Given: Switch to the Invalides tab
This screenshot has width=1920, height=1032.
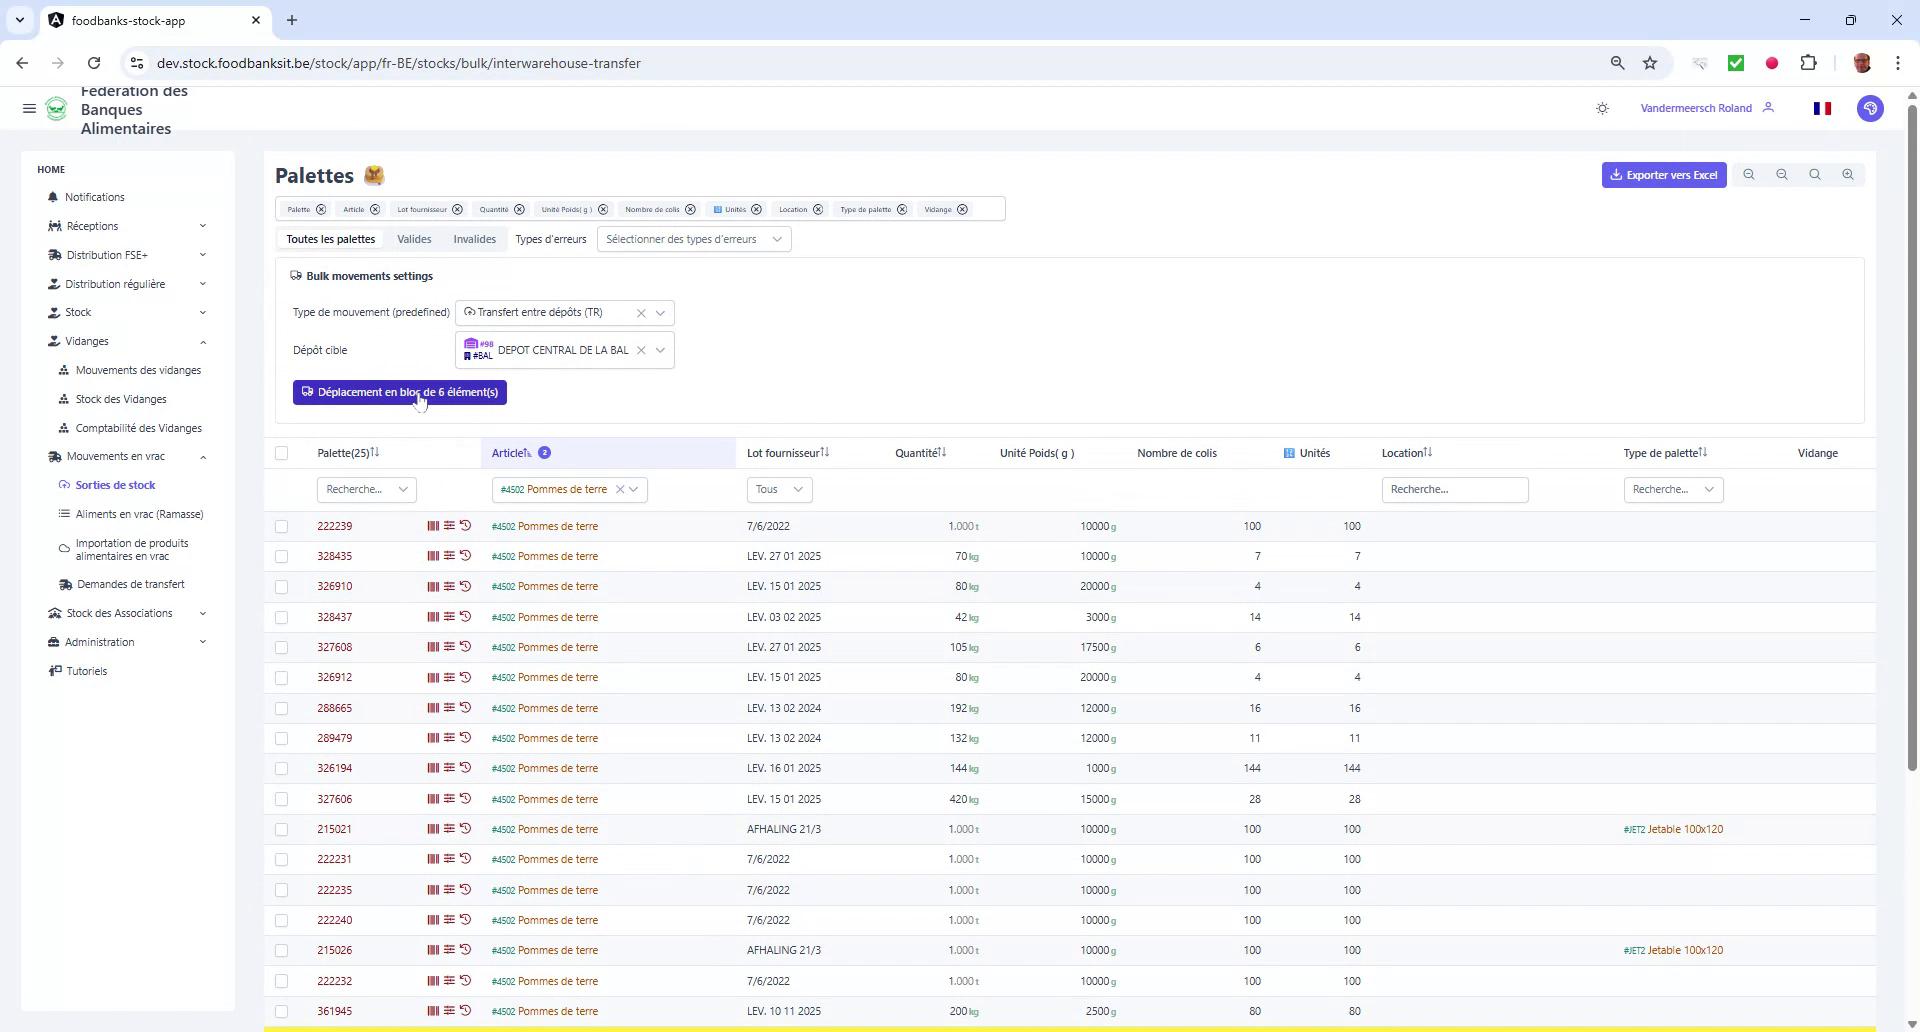Looking at the screenshot, I should click(474, 239).
